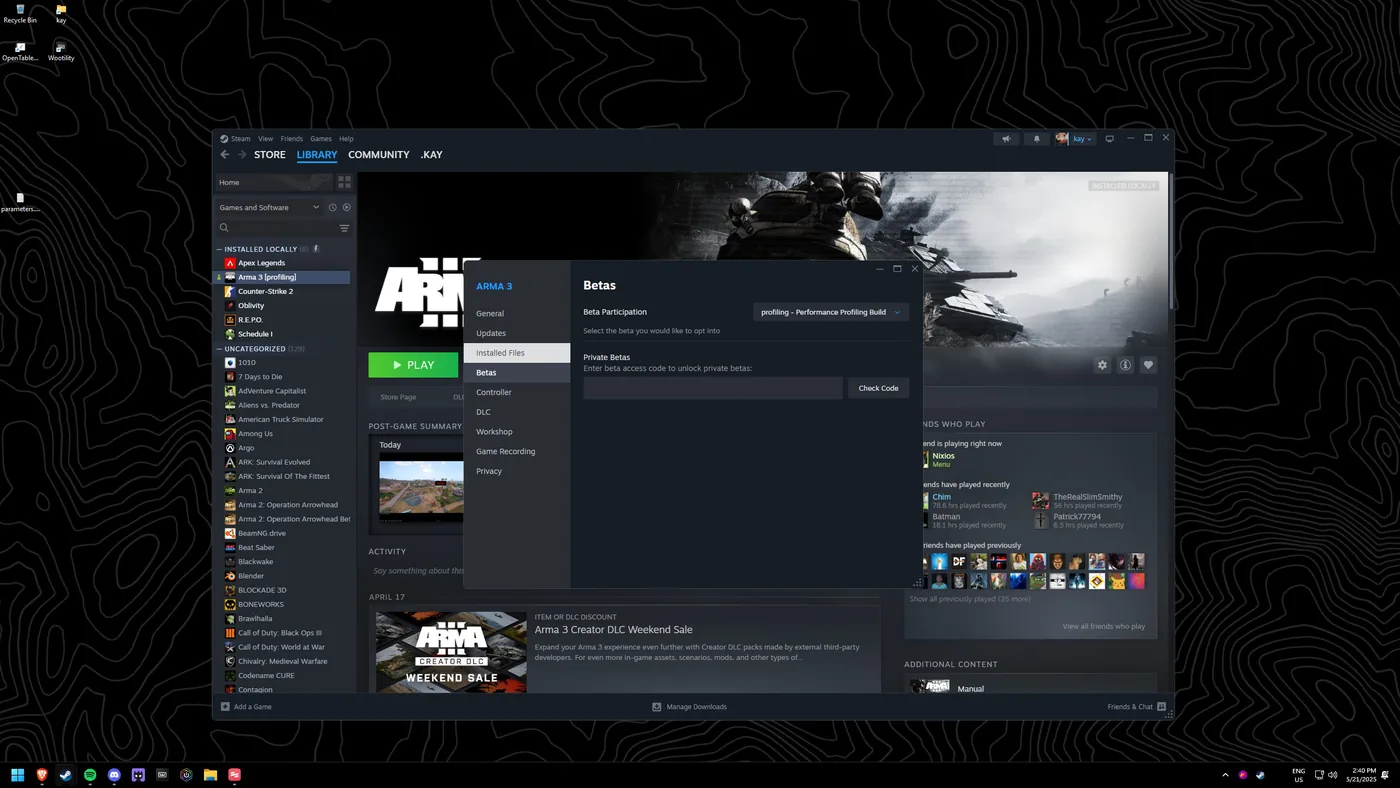Click the Counter-Strike 2 game icon

pyautogui.click(x=230, y=291)
